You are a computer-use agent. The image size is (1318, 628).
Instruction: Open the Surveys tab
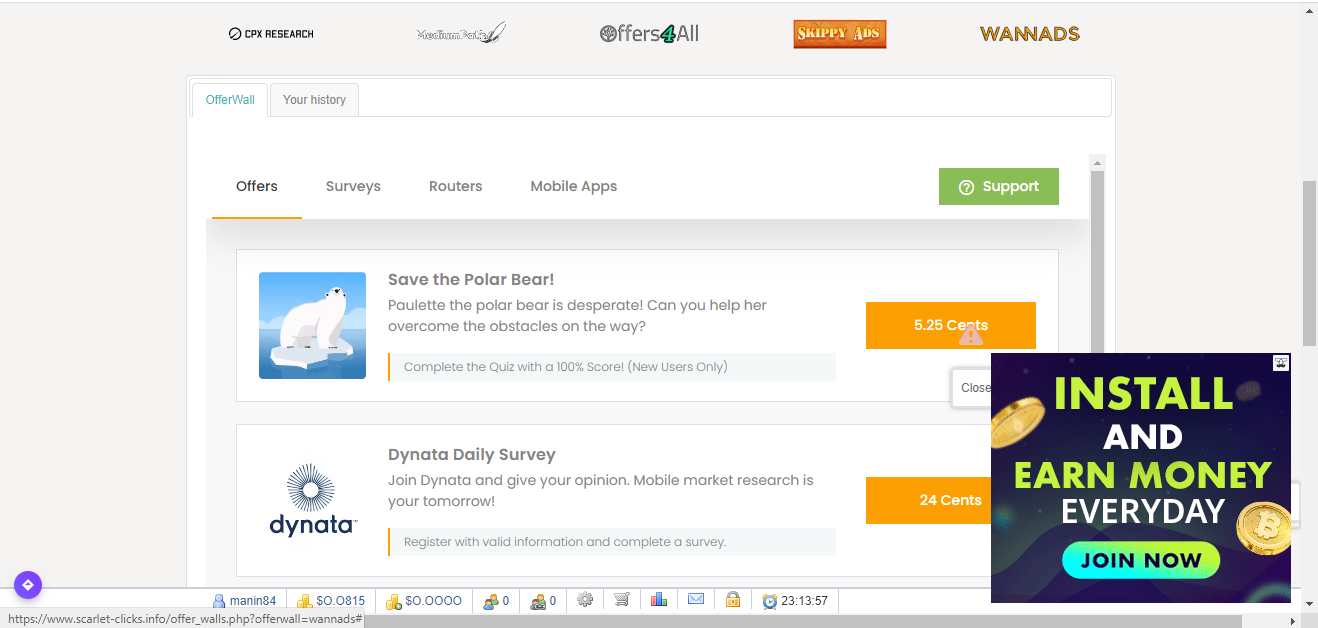click(353, 186)
